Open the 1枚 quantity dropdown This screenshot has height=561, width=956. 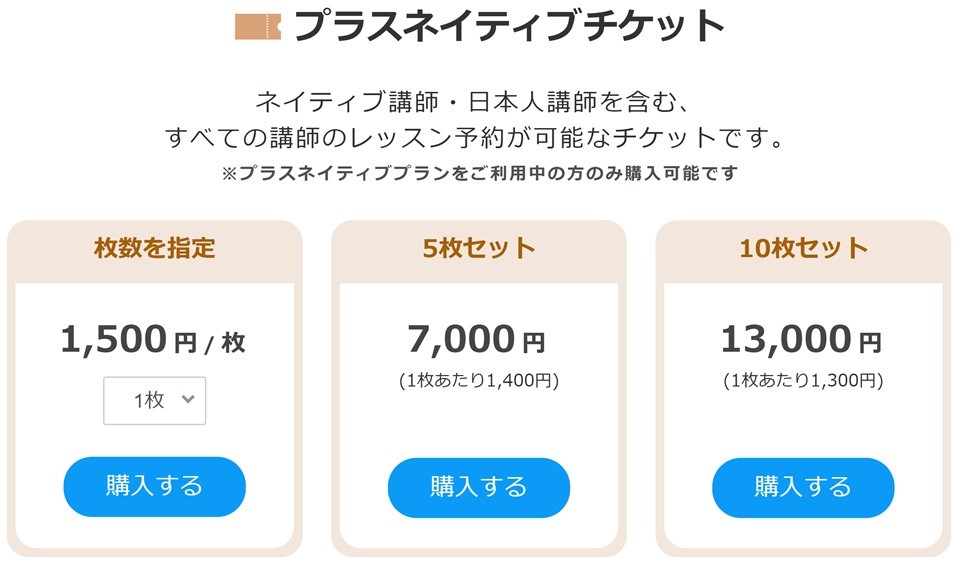pos(154,401)
